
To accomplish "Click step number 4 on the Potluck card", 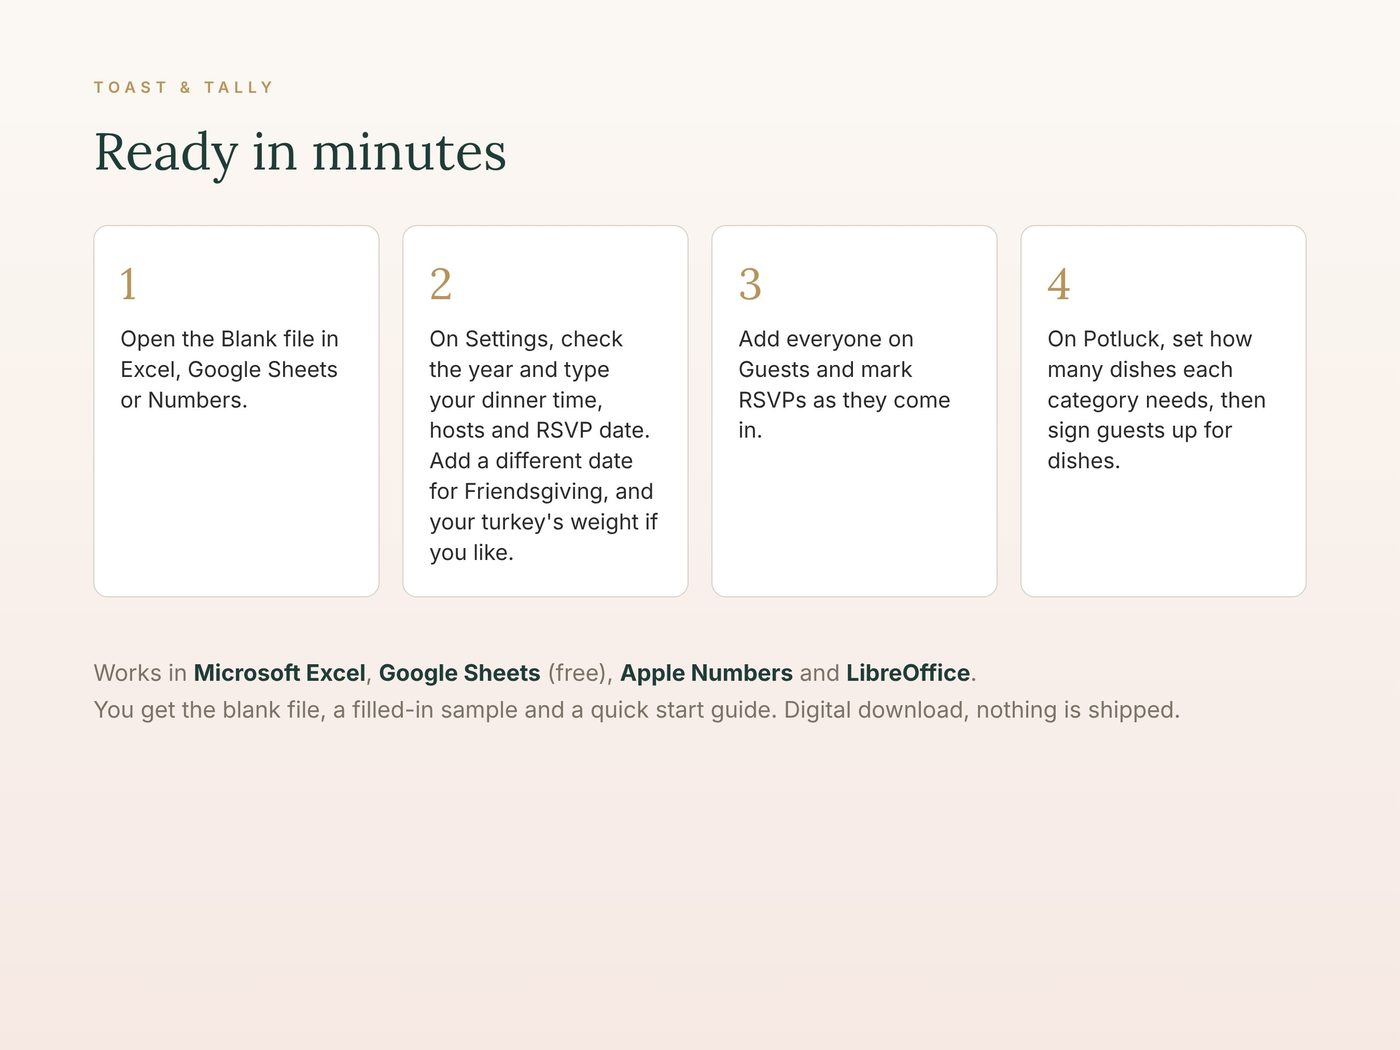I will [1059, 284].
